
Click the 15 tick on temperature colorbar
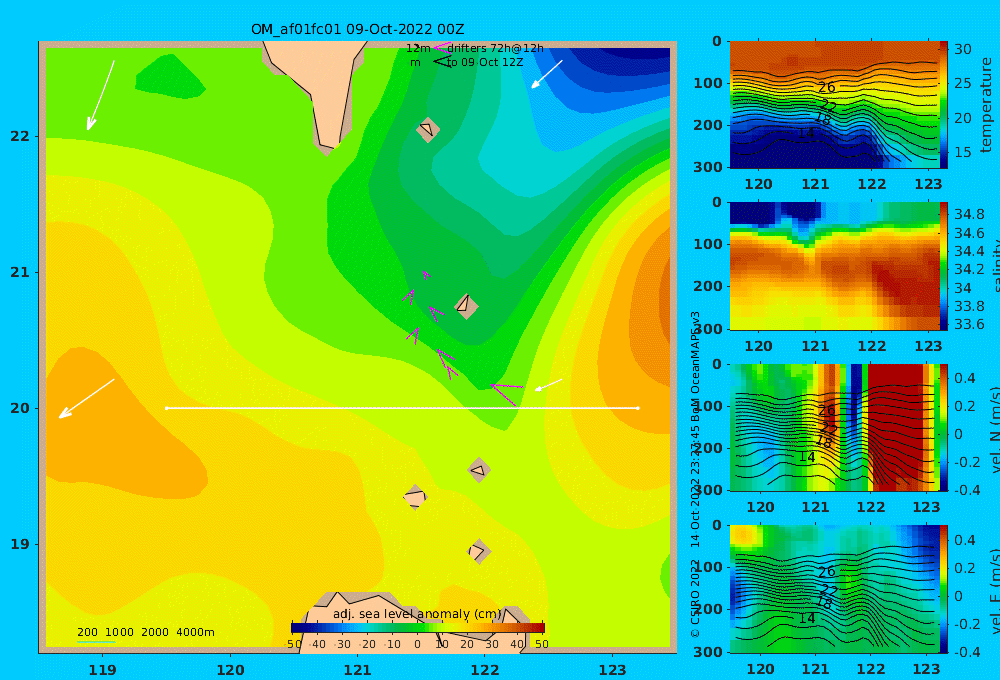coord(963,152)
